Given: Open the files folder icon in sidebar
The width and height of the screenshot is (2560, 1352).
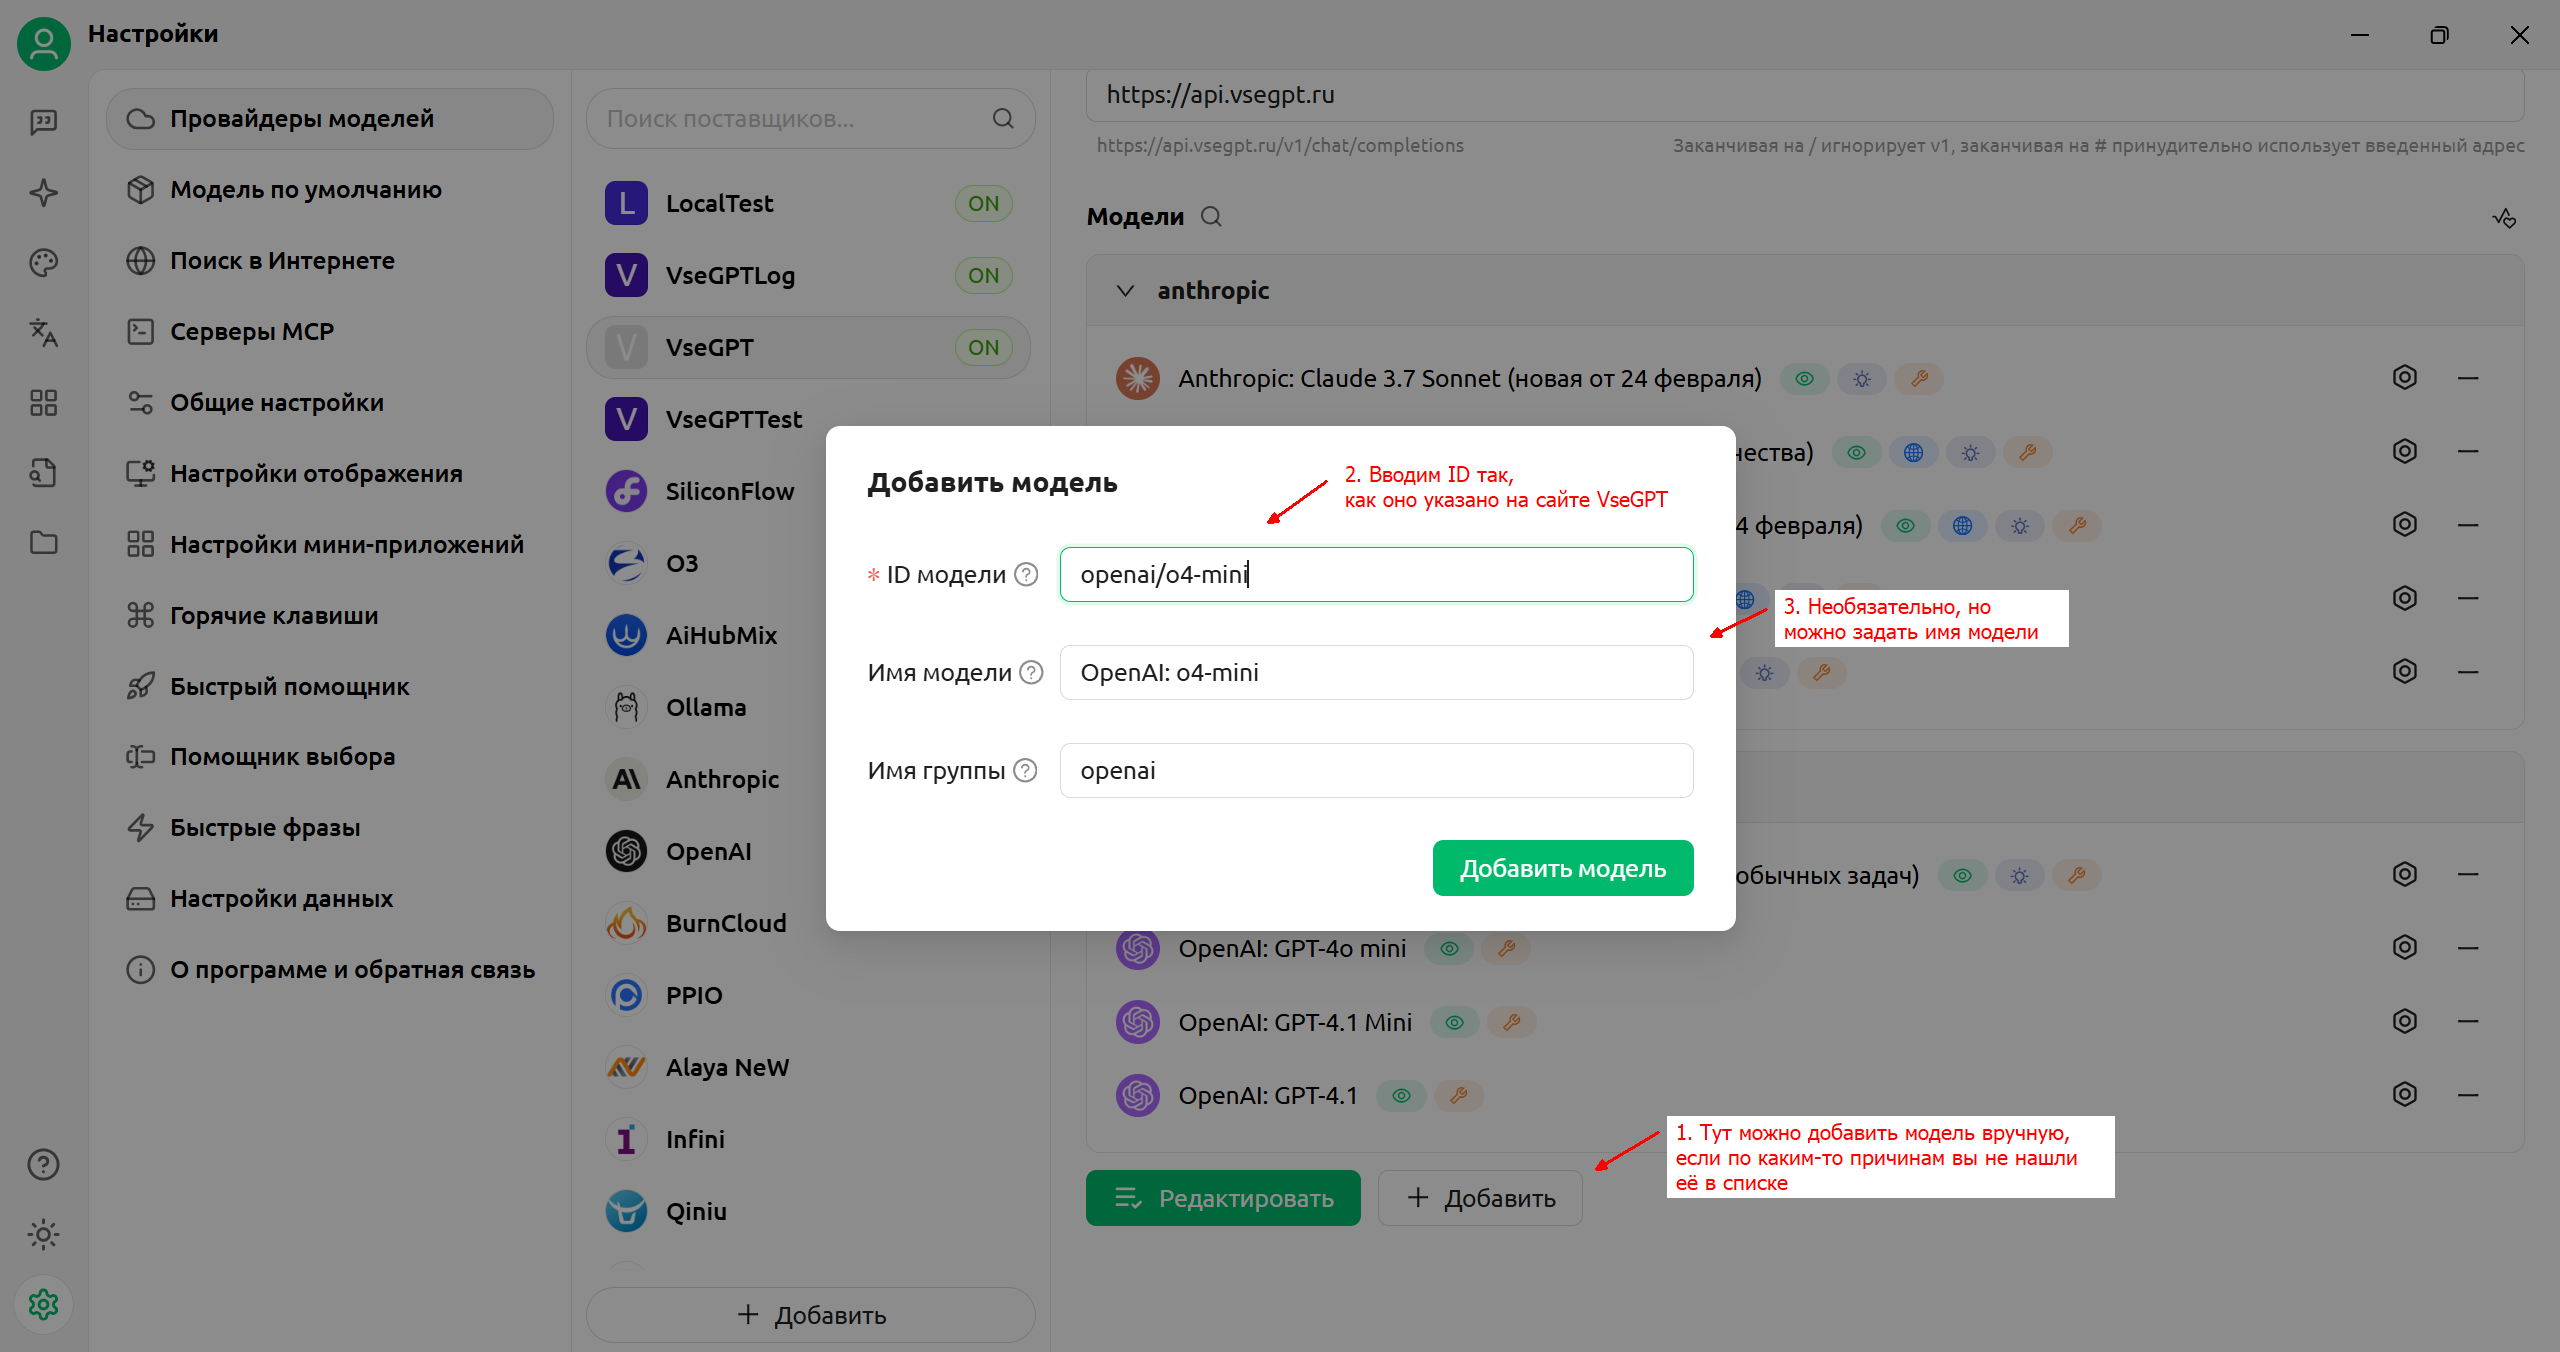Looking at the screenshot, I should pos(43,542).
